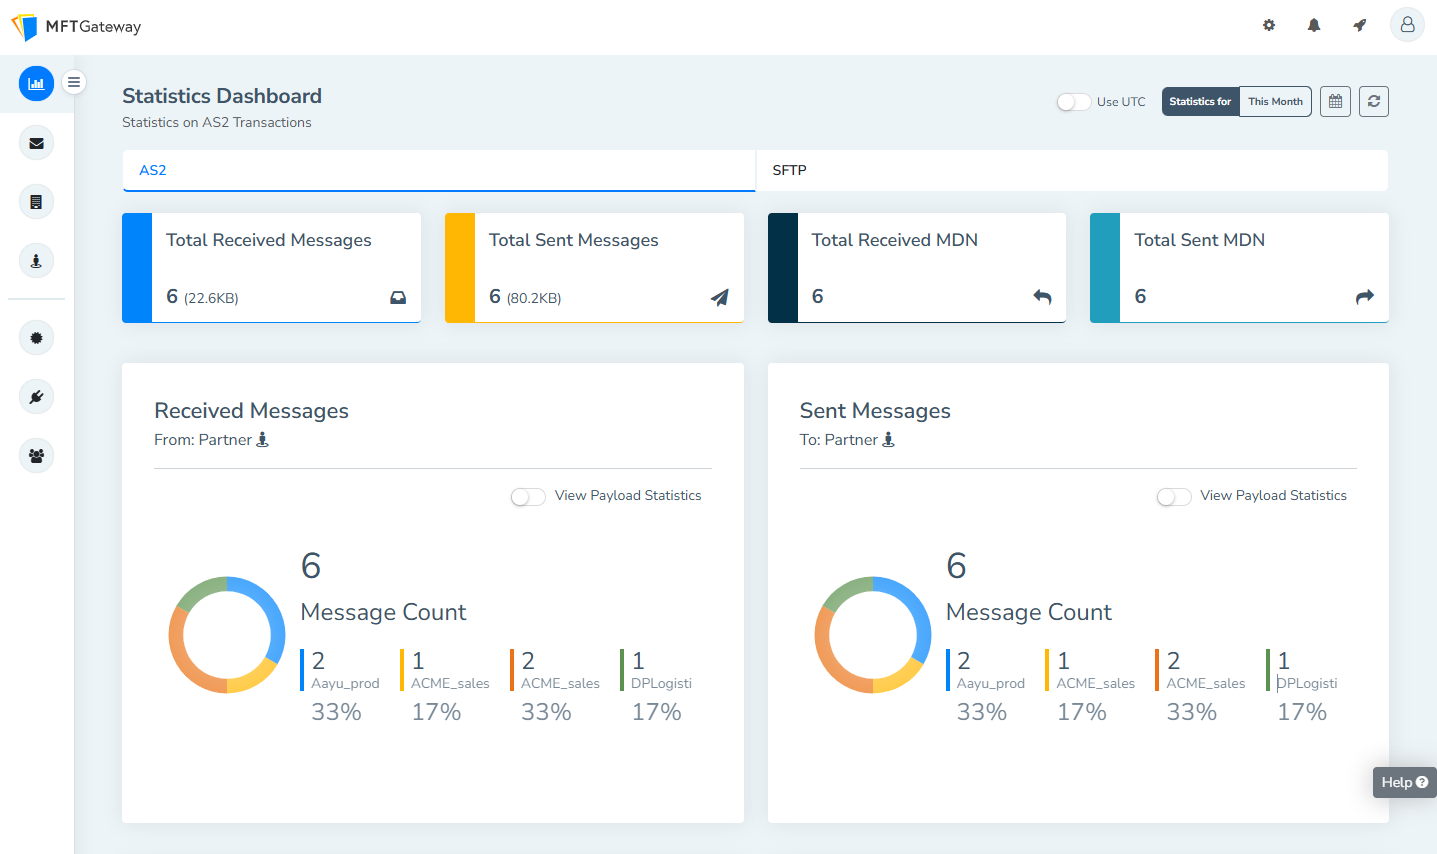Open the Partners sidebar icon

click(x=36, y=261)
